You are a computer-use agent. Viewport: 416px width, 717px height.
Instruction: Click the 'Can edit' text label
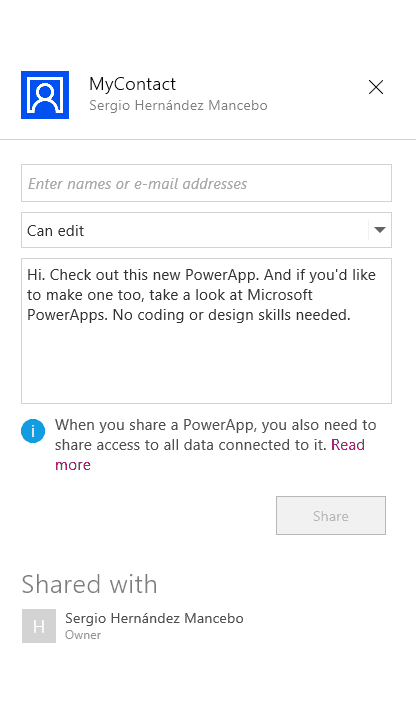coord(55,230)
